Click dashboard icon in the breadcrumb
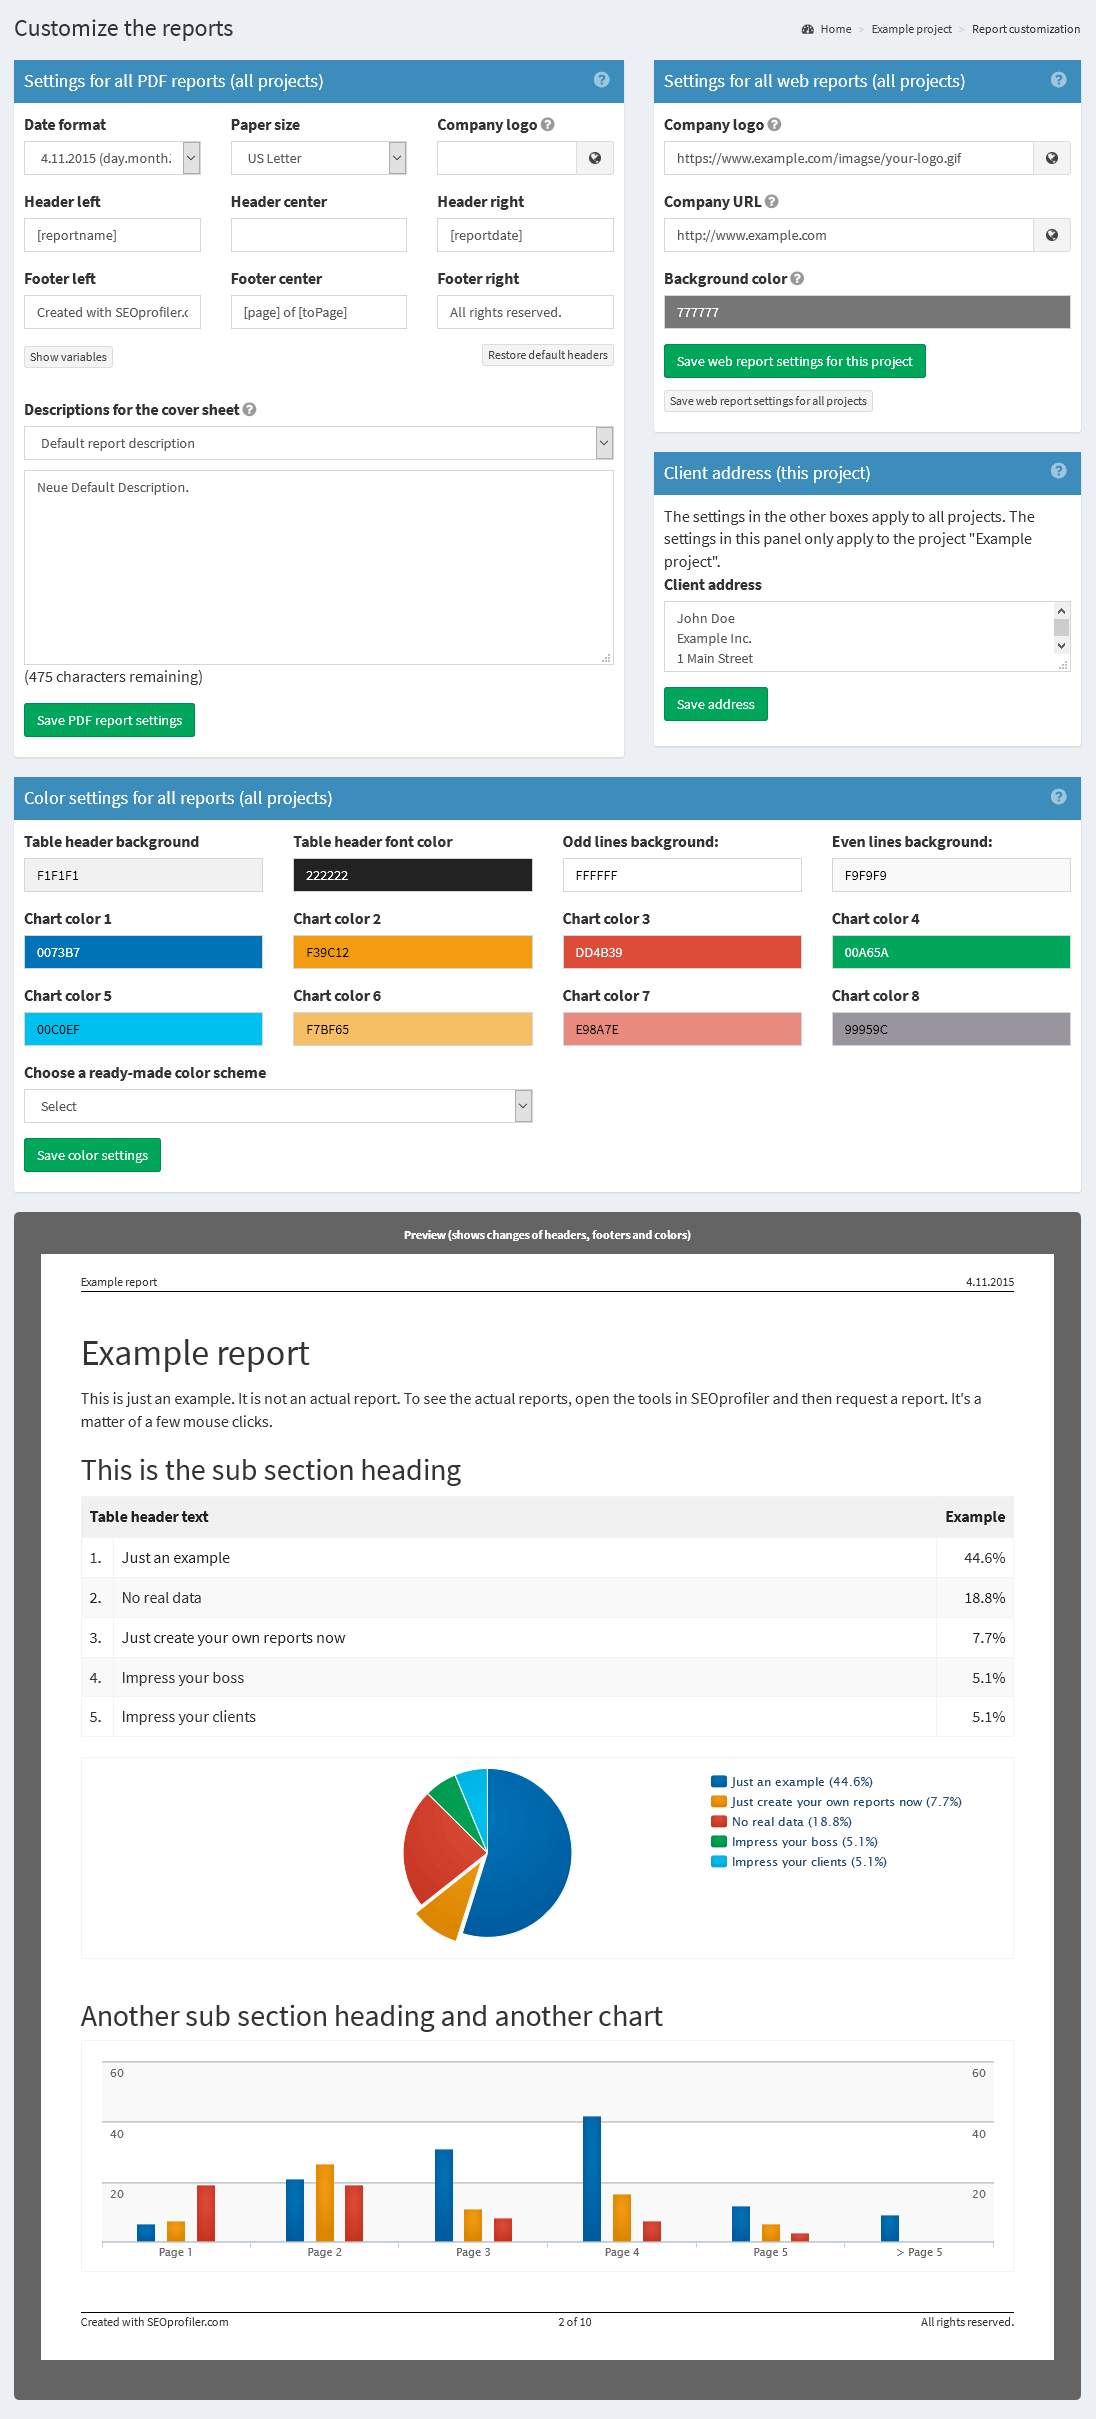The image size is (1096, 2419). pyautogui.click(x=807, y=29)
